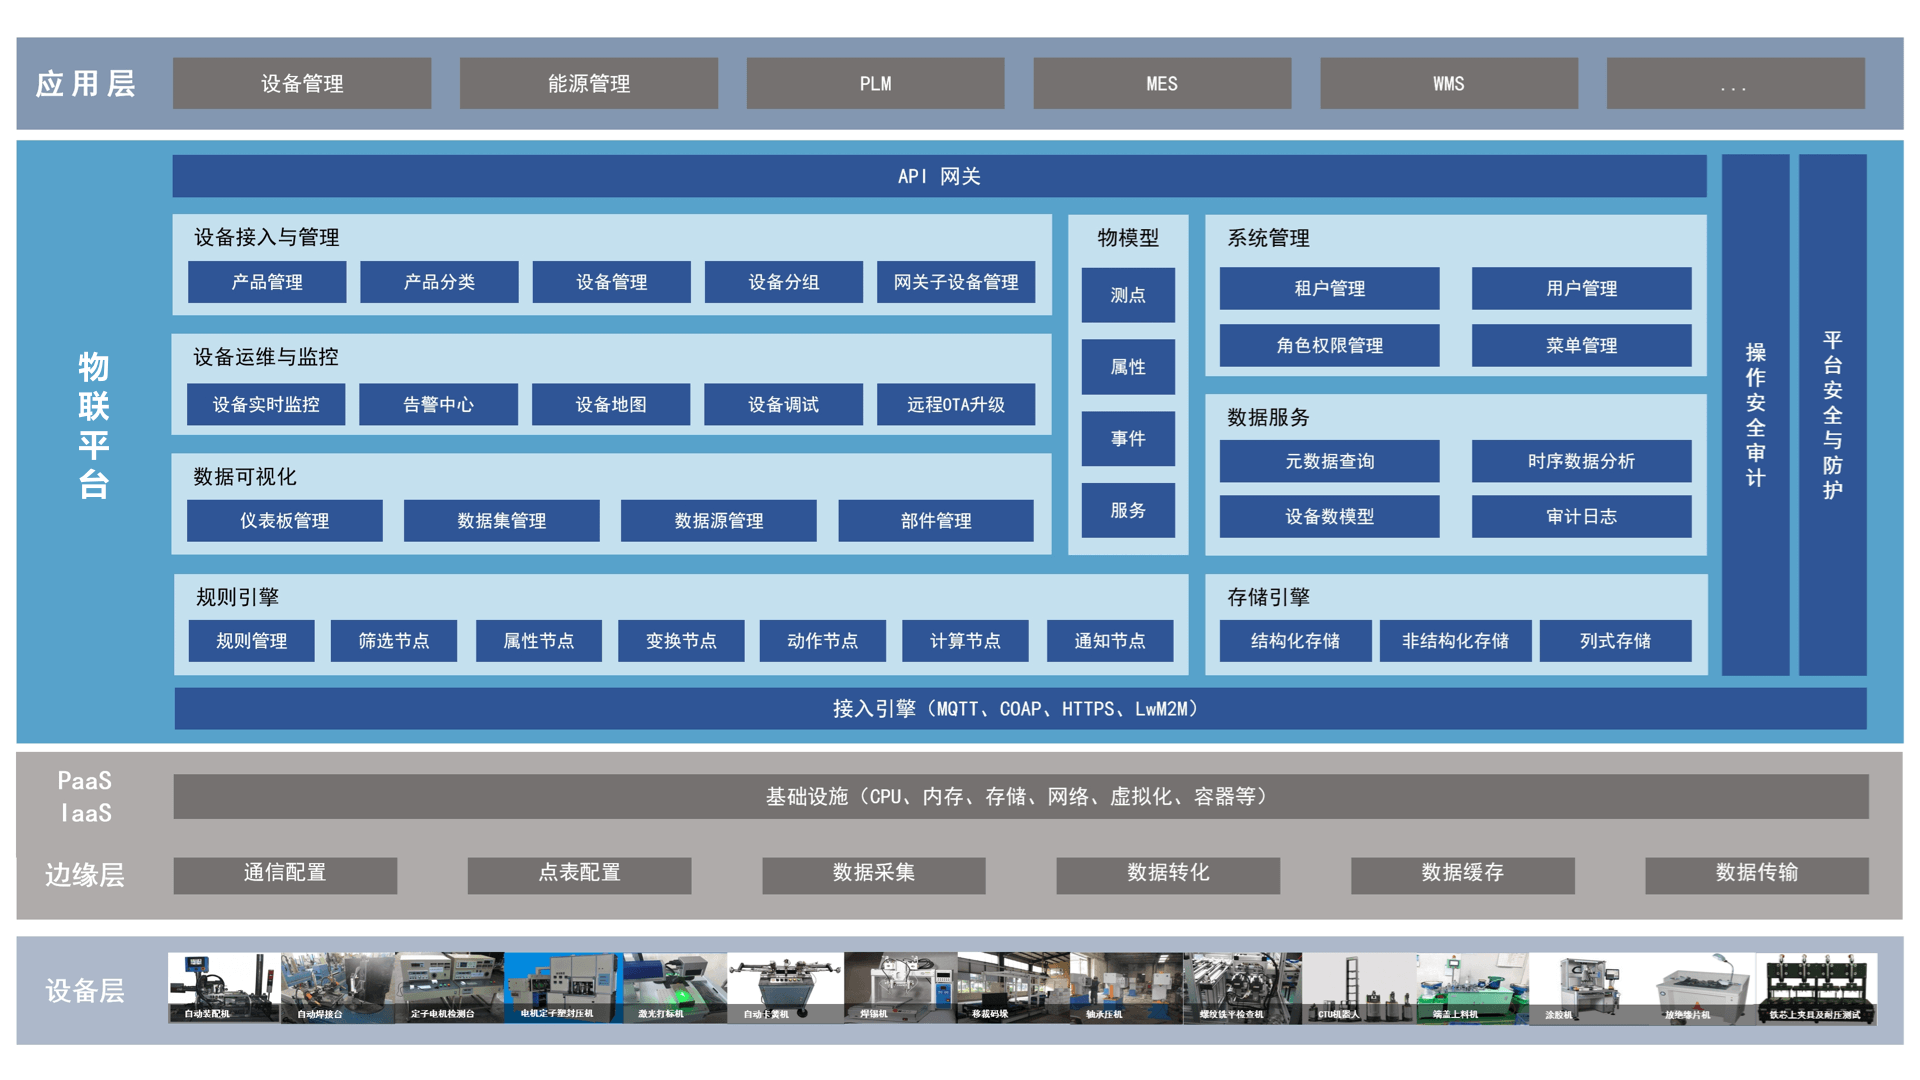Click the 部件管理 box
Viewport: 1920px width, 1080px height.
[x=935, y=520]
